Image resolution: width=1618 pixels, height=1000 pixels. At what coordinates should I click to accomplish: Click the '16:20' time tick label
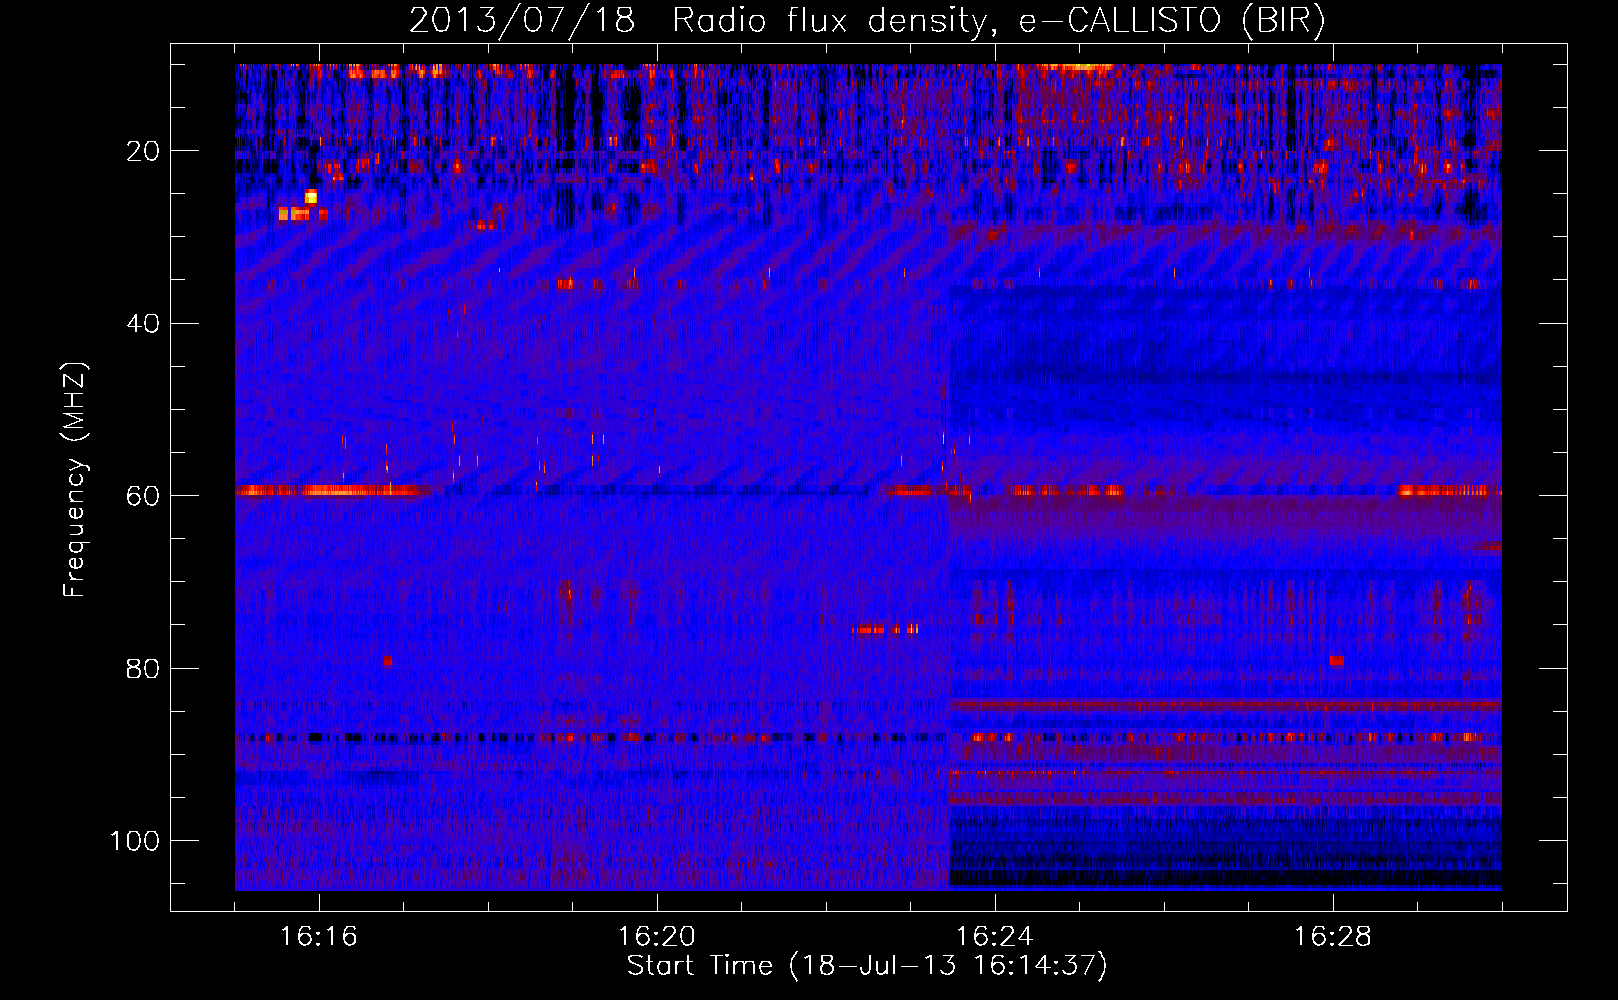(x=657, y=937)
